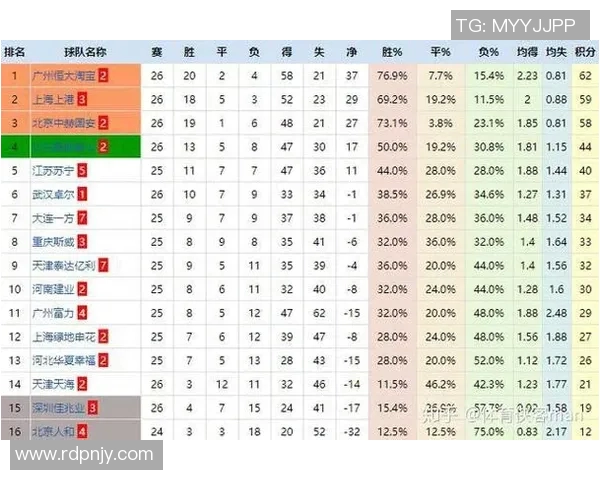Click the 排名 column header
The image size is (600, 480).
pos(15,52)
